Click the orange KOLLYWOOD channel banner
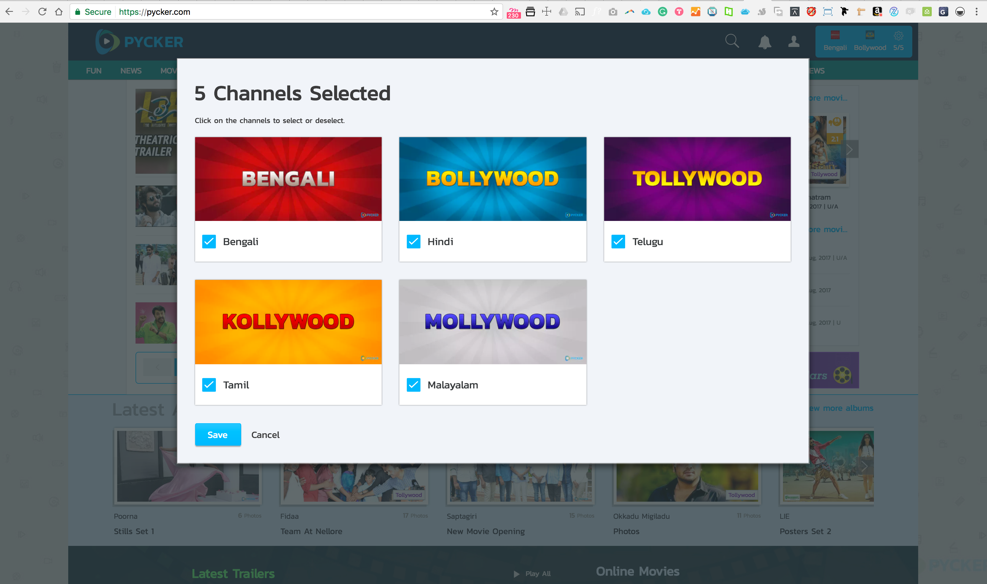987x584 pixels. 288,322
